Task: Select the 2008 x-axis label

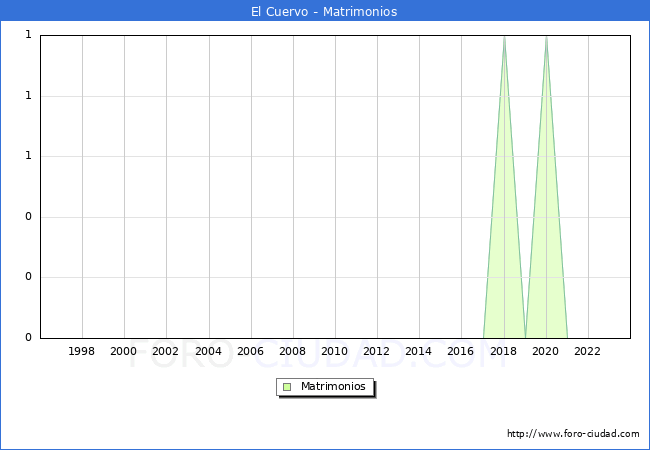Action: tap(293, 351)
